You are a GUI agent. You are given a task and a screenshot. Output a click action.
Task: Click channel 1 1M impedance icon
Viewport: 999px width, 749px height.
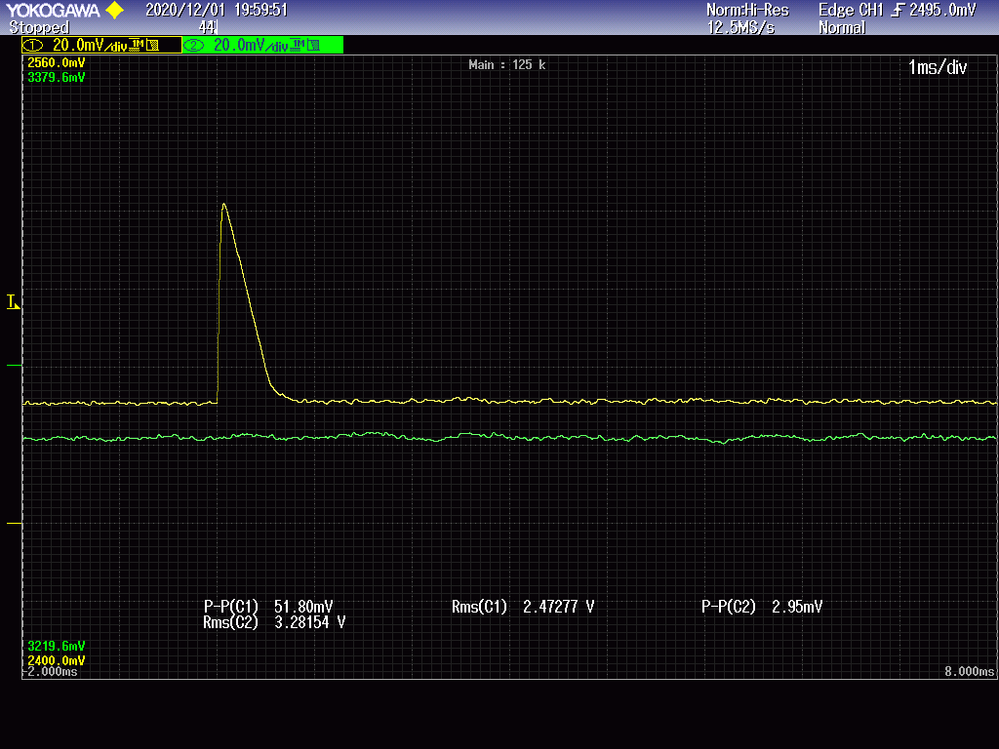point(136,45)
